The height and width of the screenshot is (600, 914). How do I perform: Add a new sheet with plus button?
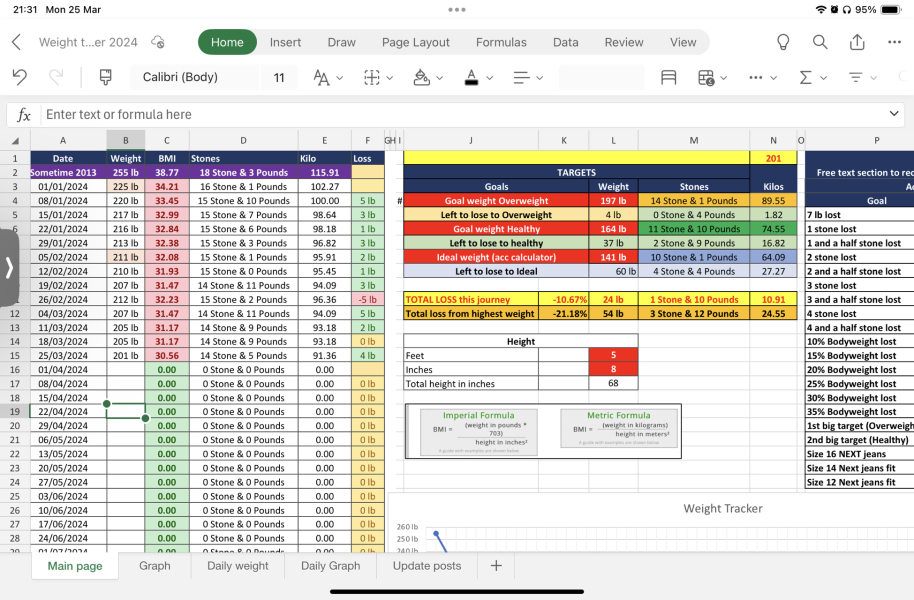pyautogui.click(x=496, y=566)
